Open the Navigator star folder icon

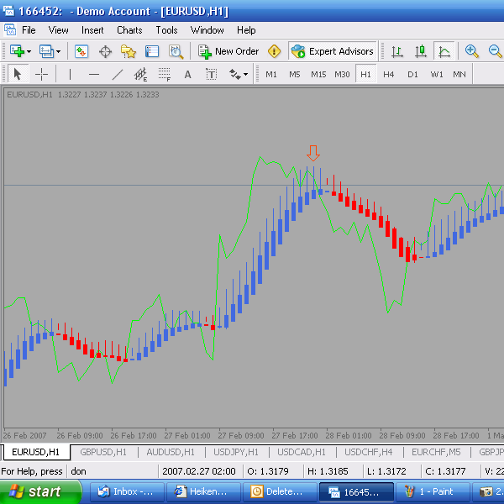128,51
